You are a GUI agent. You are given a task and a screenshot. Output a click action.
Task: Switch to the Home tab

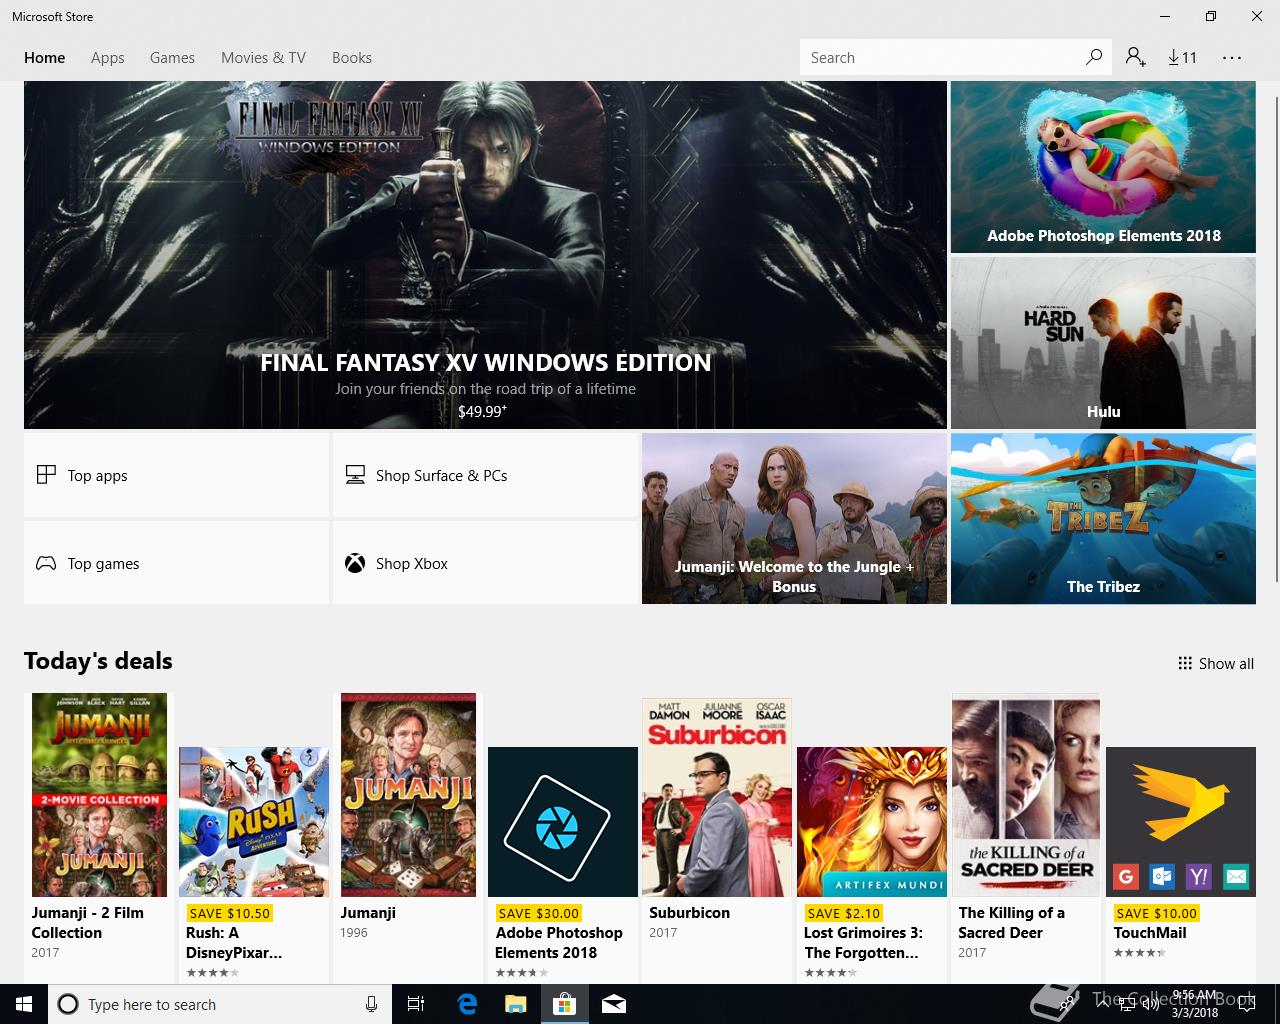tap(45, 58)
